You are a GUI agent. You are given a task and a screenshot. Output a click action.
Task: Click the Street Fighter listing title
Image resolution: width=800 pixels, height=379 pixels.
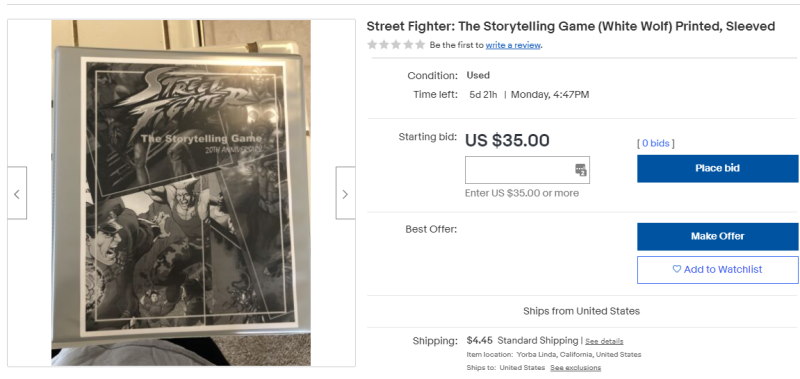570,26
